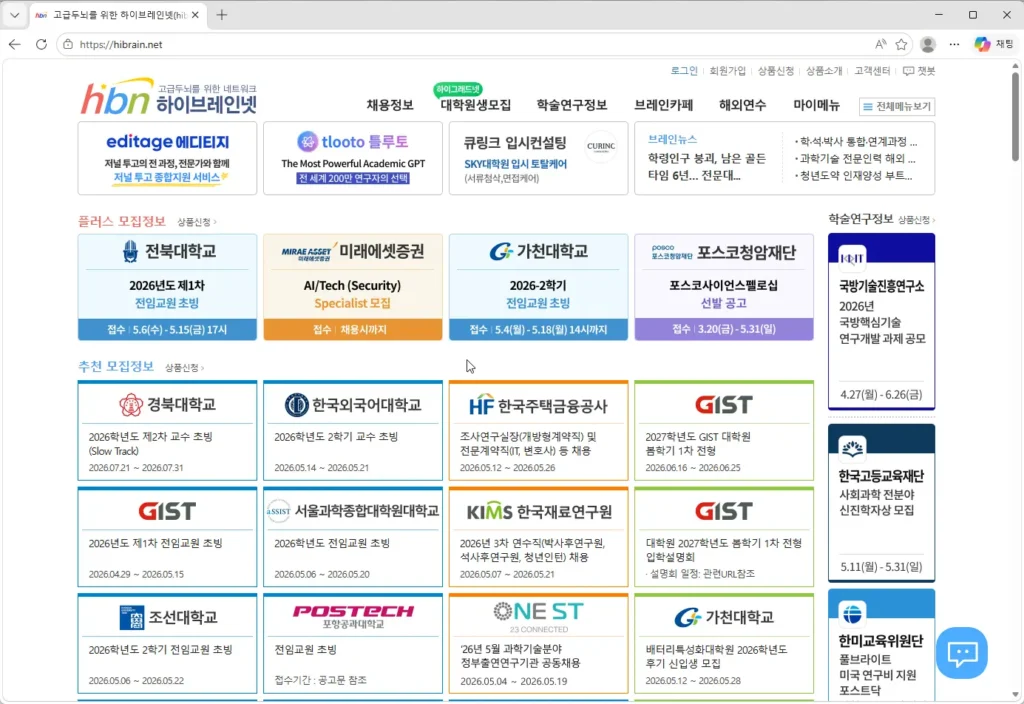Open the 챗봇 chat icon link
This screenshot has height=704, width=1024.
[919, 71]
